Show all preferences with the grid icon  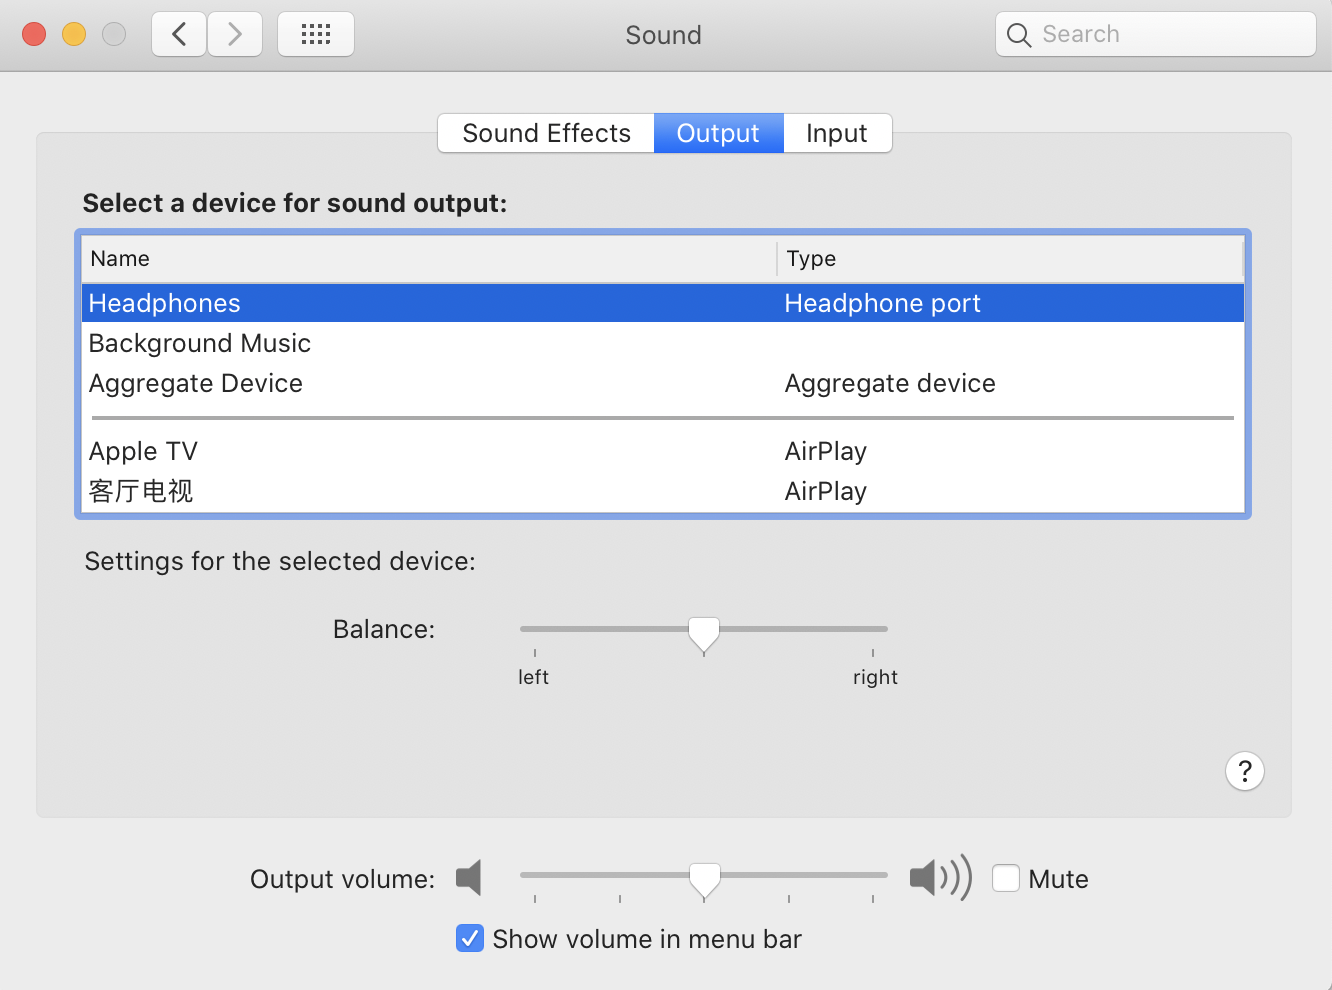(316, 35)
